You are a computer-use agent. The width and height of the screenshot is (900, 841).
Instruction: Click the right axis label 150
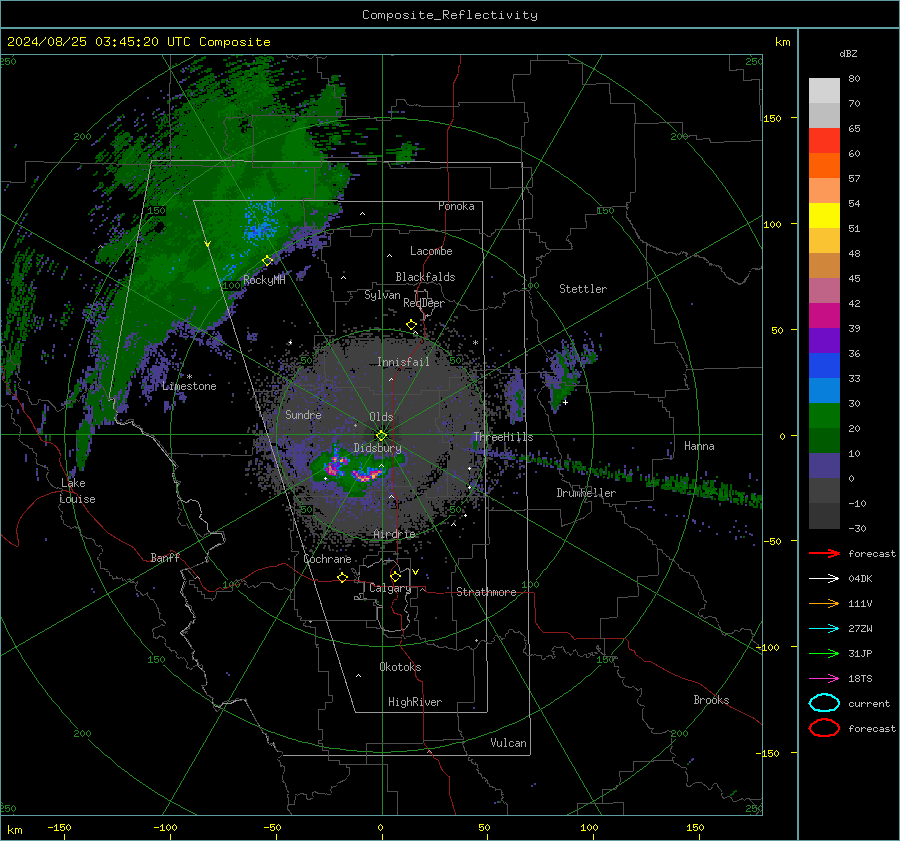coord(773,118)
